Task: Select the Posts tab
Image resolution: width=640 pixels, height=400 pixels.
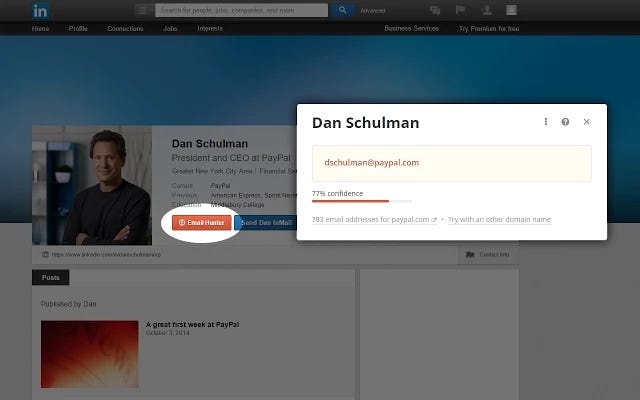Action: click(x=51, y=278)
